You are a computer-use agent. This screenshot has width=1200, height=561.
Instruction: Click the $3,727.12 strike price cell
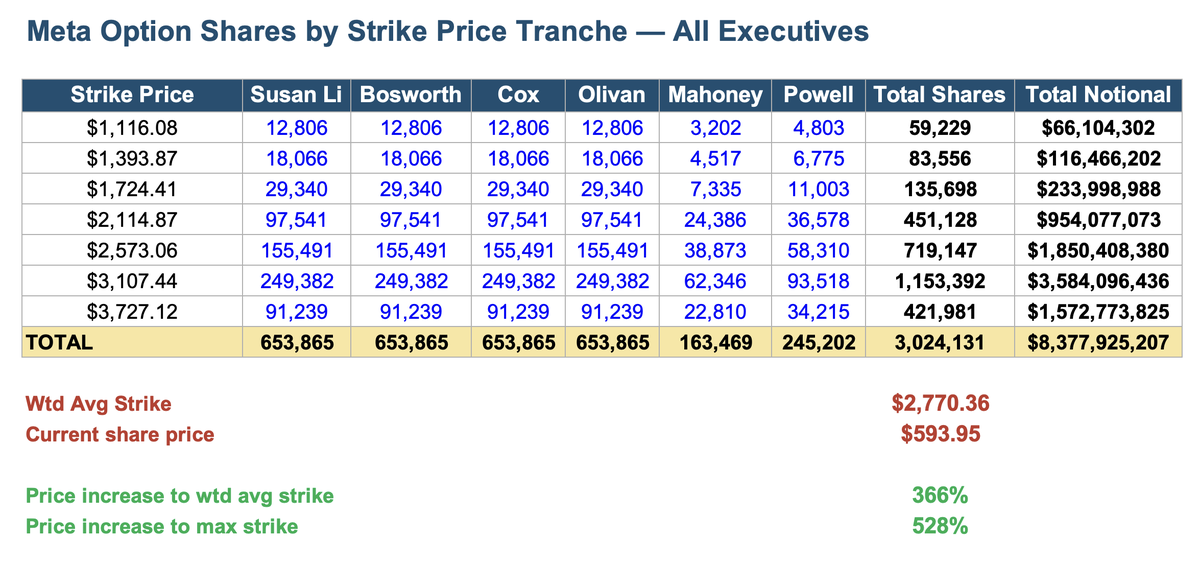click(132, 311)
